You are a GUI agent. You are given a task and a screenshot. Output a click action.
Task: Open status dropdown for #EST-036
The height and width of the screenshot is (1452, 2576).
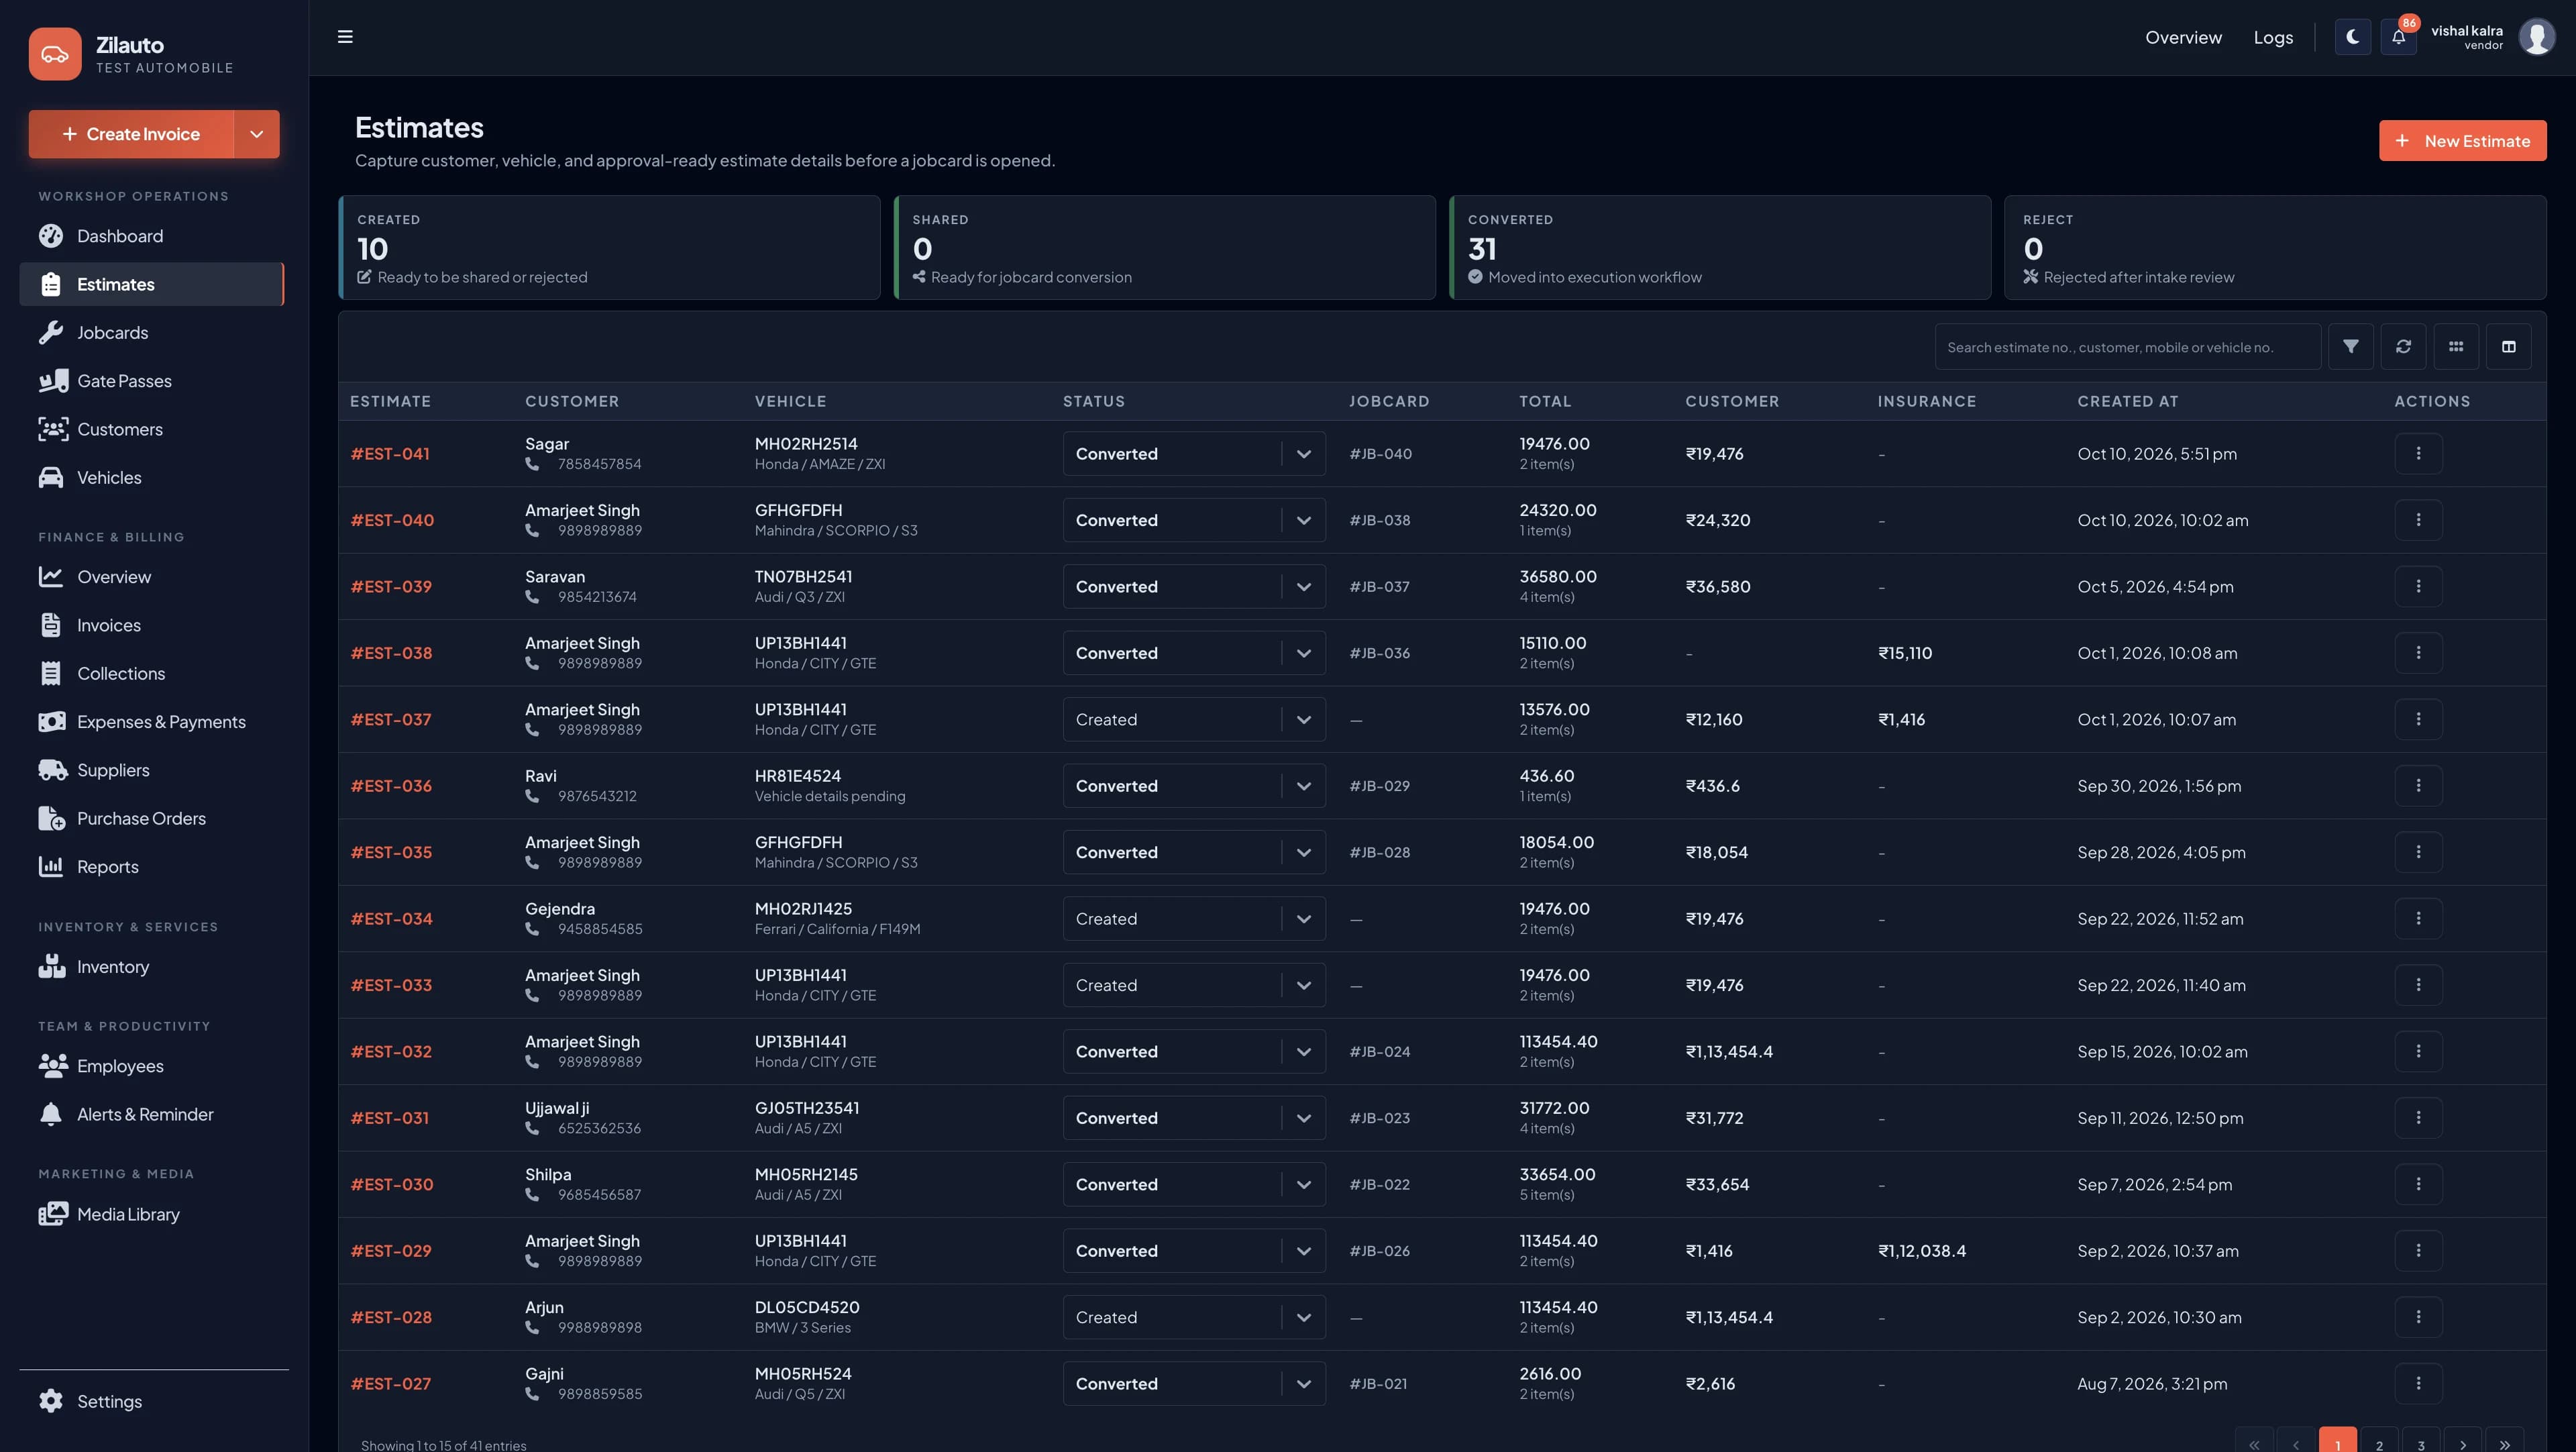point(1194,786)
